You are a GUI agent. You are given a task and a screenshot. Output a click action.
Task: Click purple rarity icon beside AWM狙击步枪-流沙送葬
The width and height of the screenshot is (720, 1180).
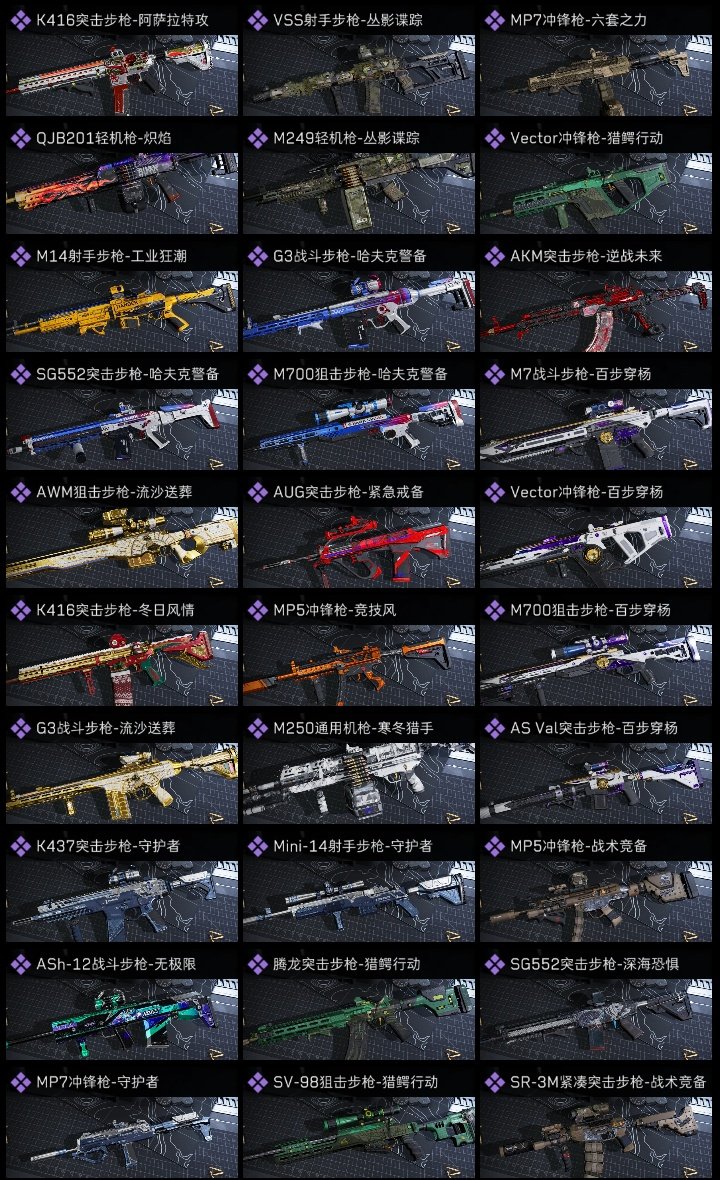[20, 492]
